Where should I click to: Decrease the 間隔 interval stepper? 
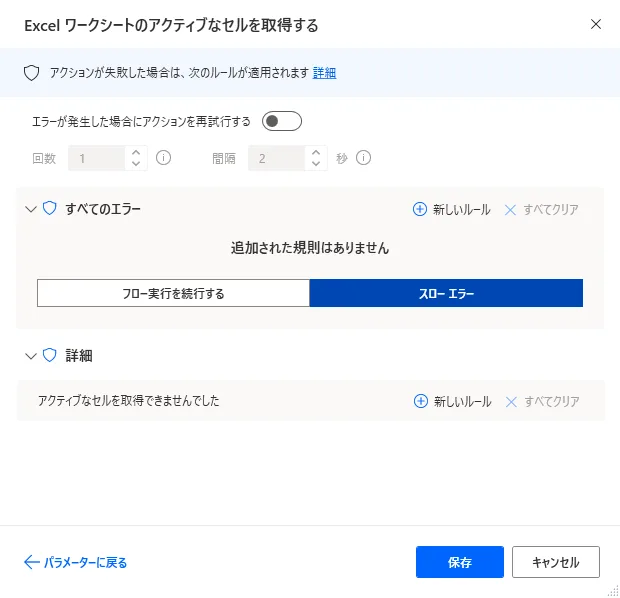pyautogui.click(x=317, y=164)
